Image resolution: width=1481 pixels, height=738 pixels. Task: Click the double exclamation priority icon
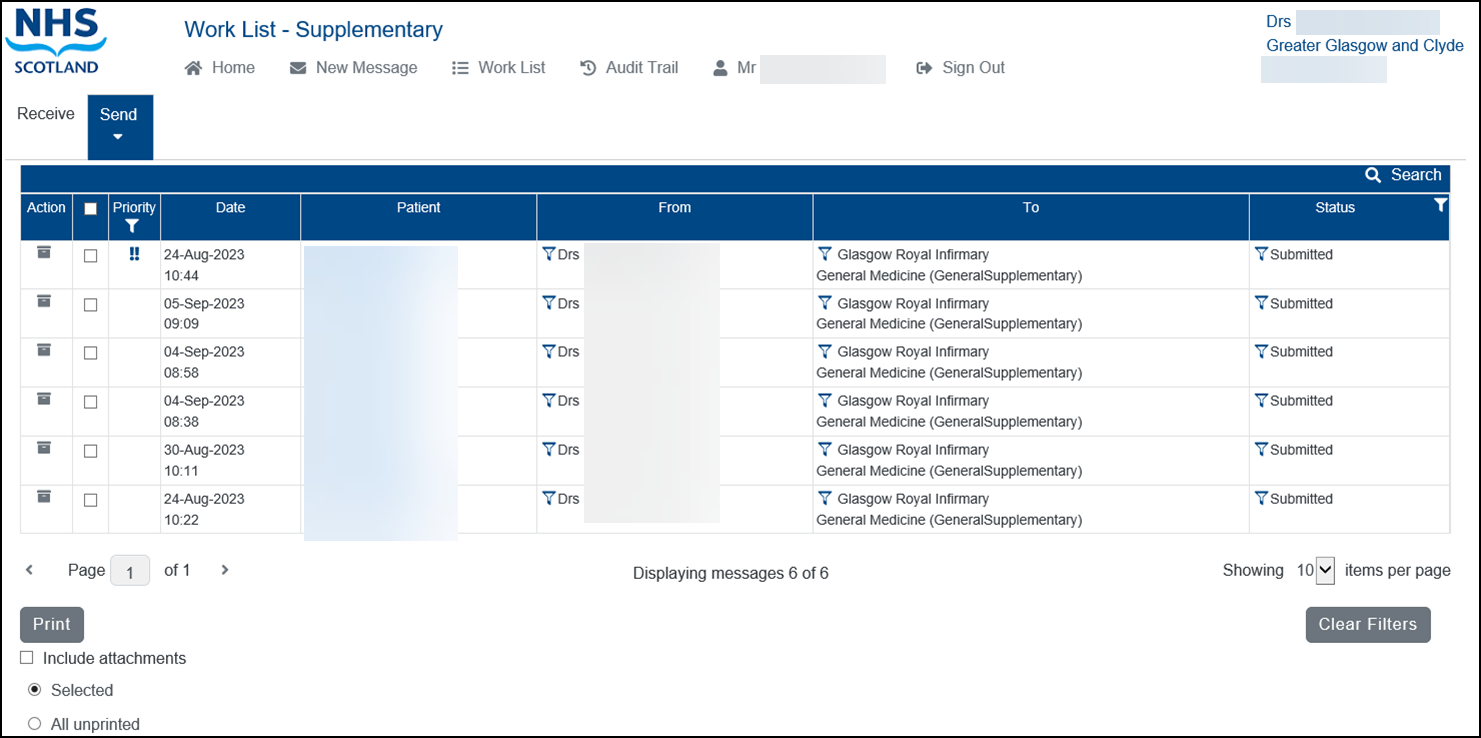134,255
